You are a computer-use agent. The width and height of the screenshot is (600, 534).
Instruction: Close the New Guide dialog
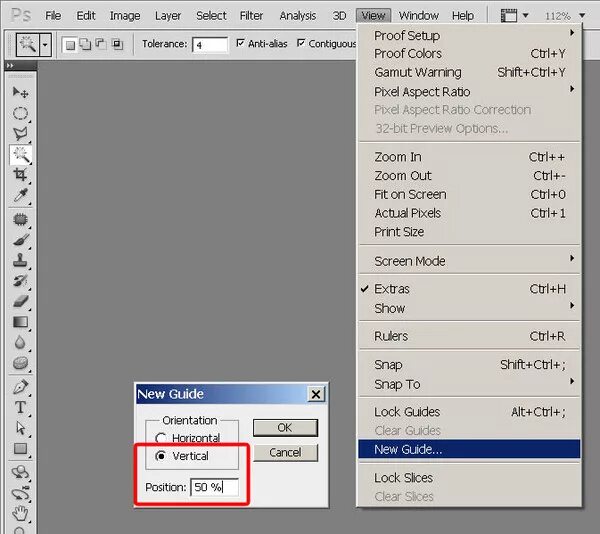(x=316, y=394)
